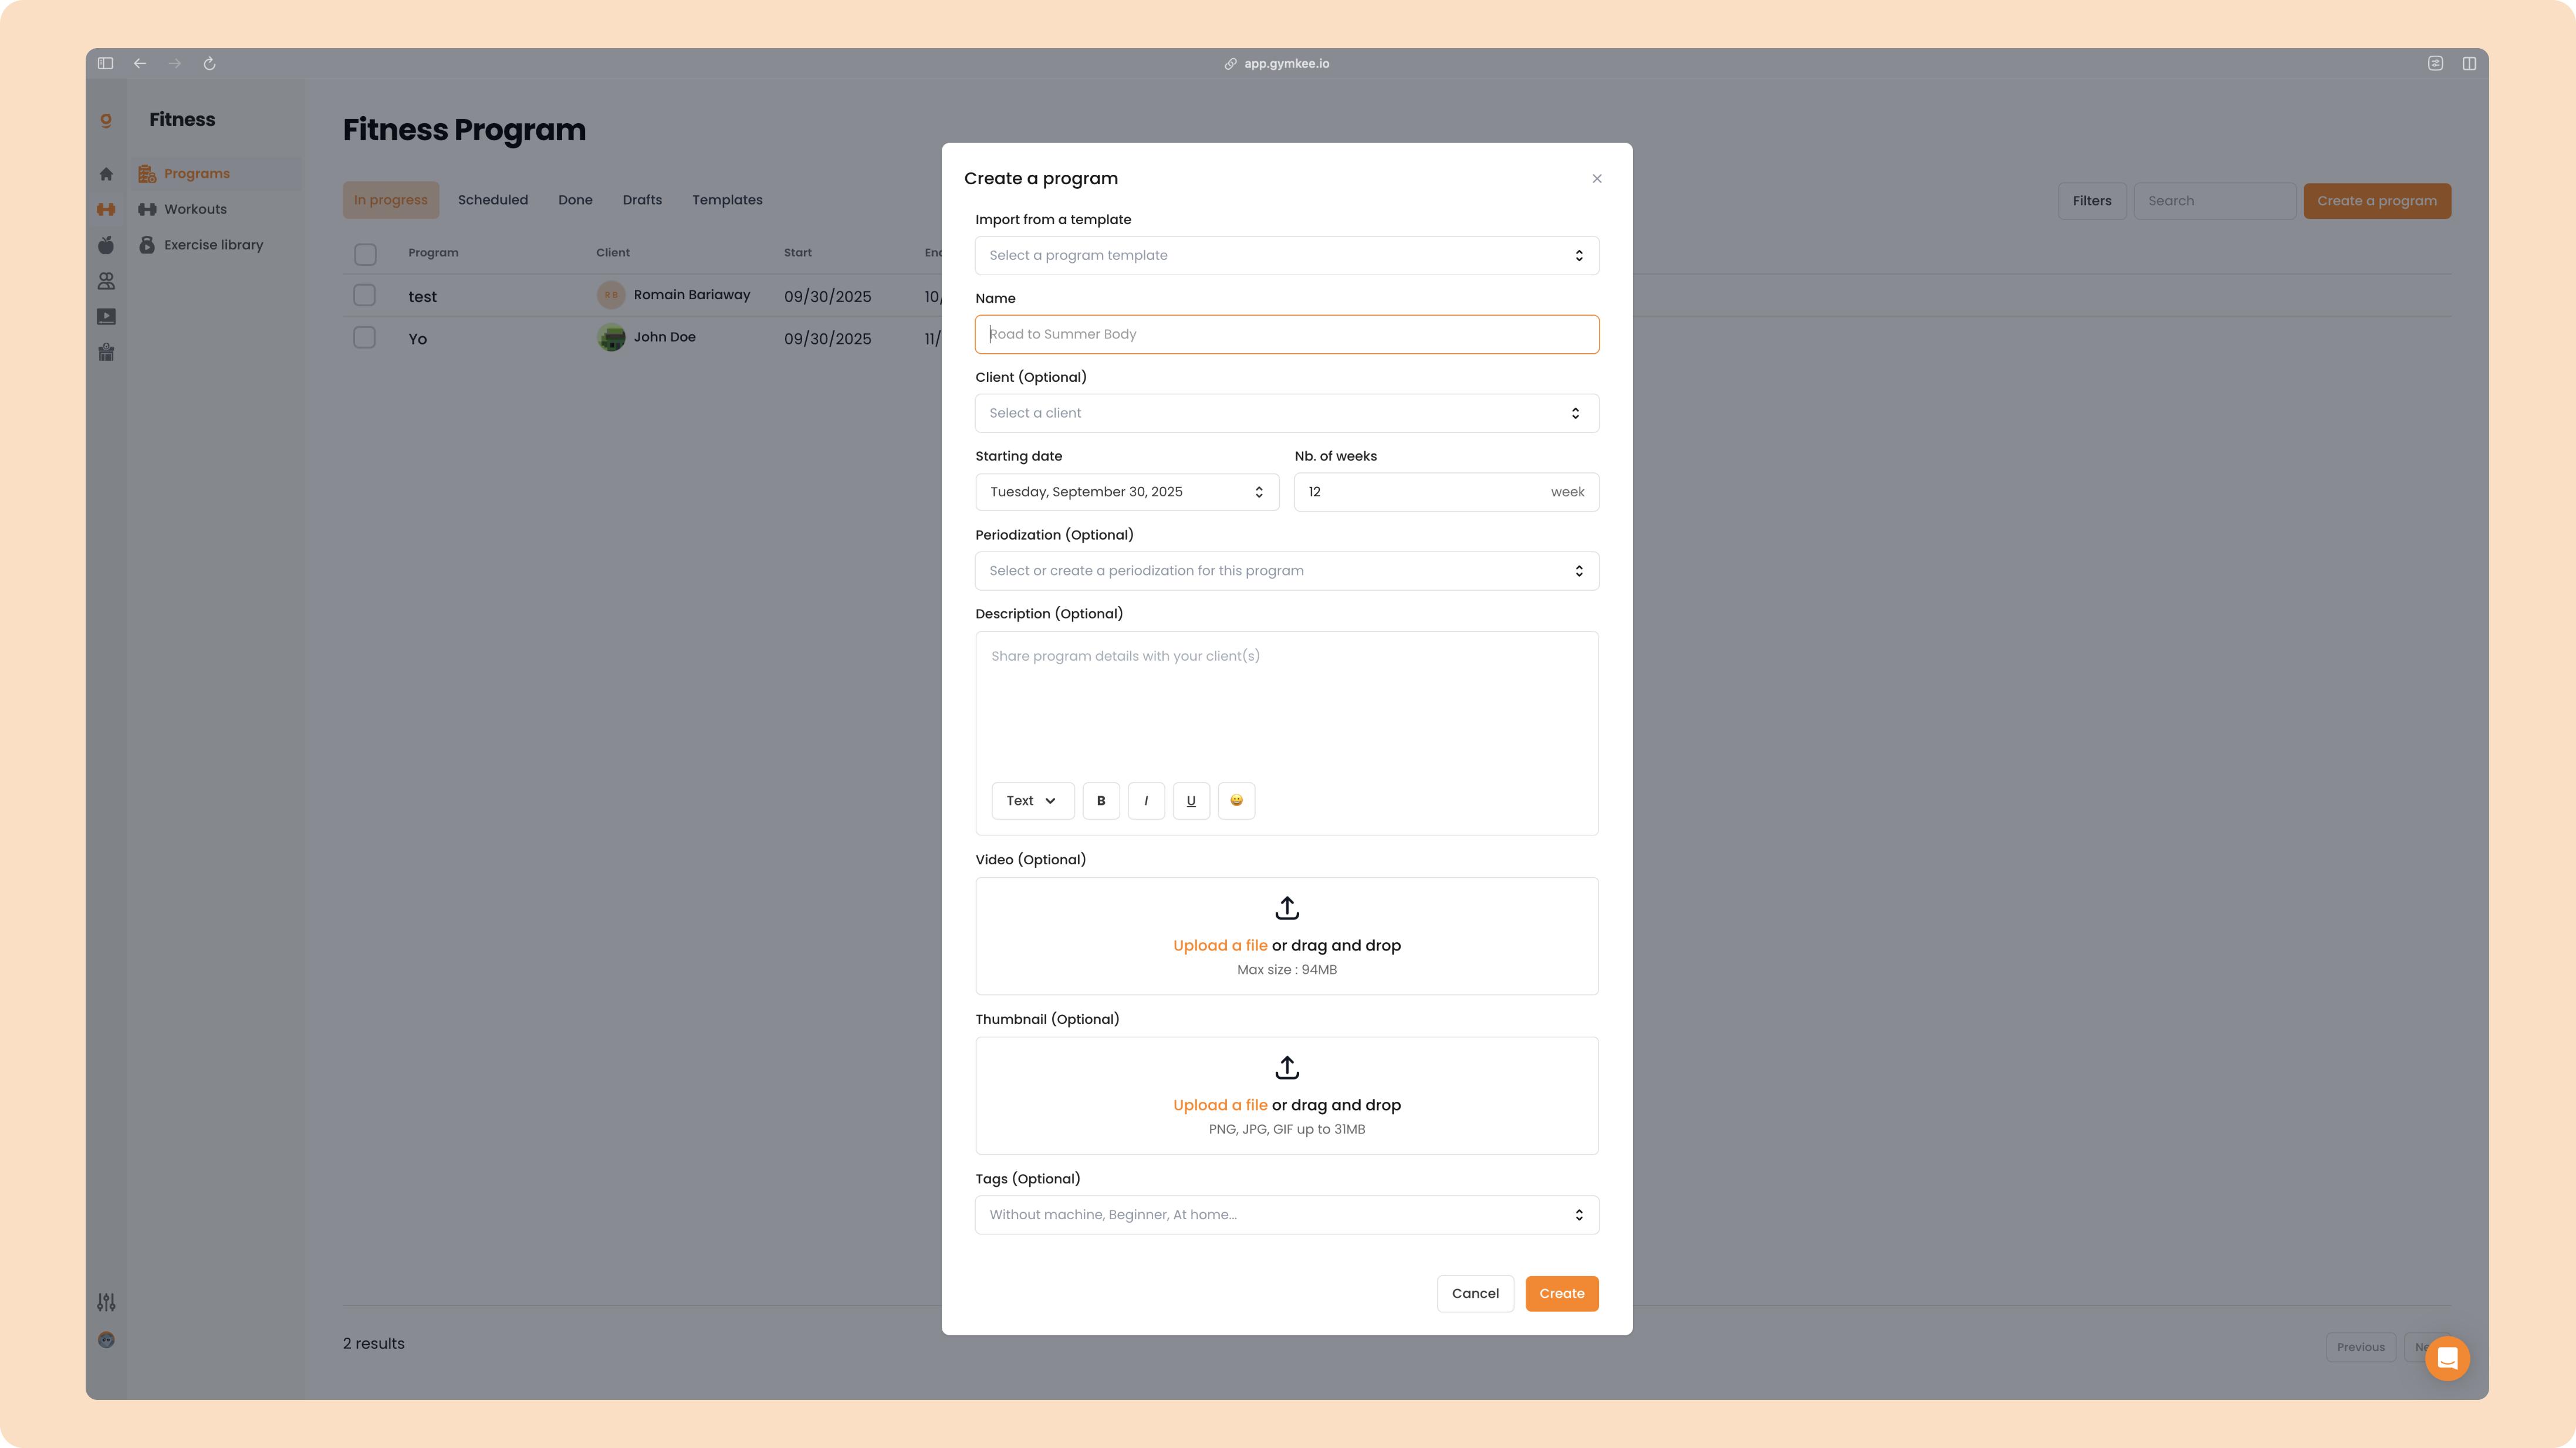
Task: Open Programs in Fitness menu
Action: click(x=216, y=174)
